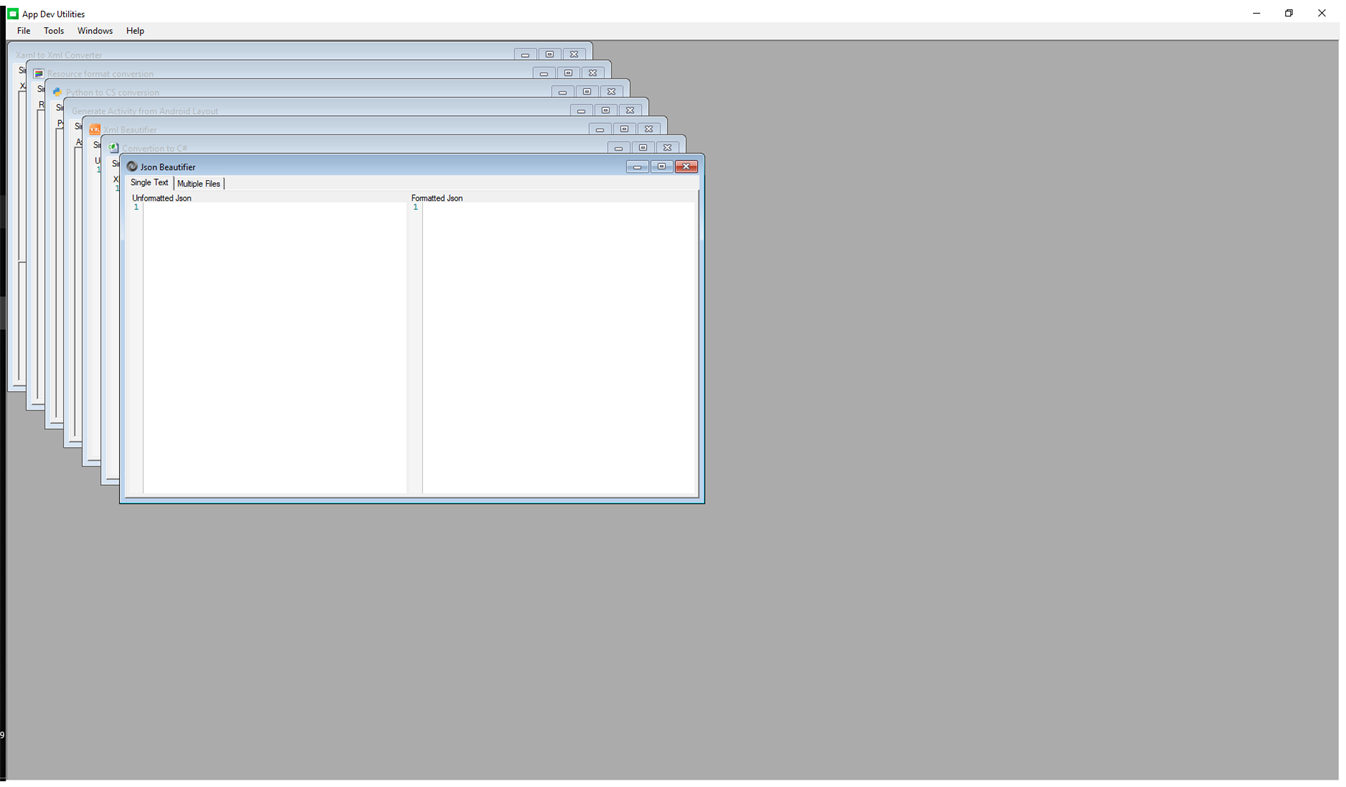1346x787 pixels.
Task: Select the Single Text tab
Action: pos(149,183)
